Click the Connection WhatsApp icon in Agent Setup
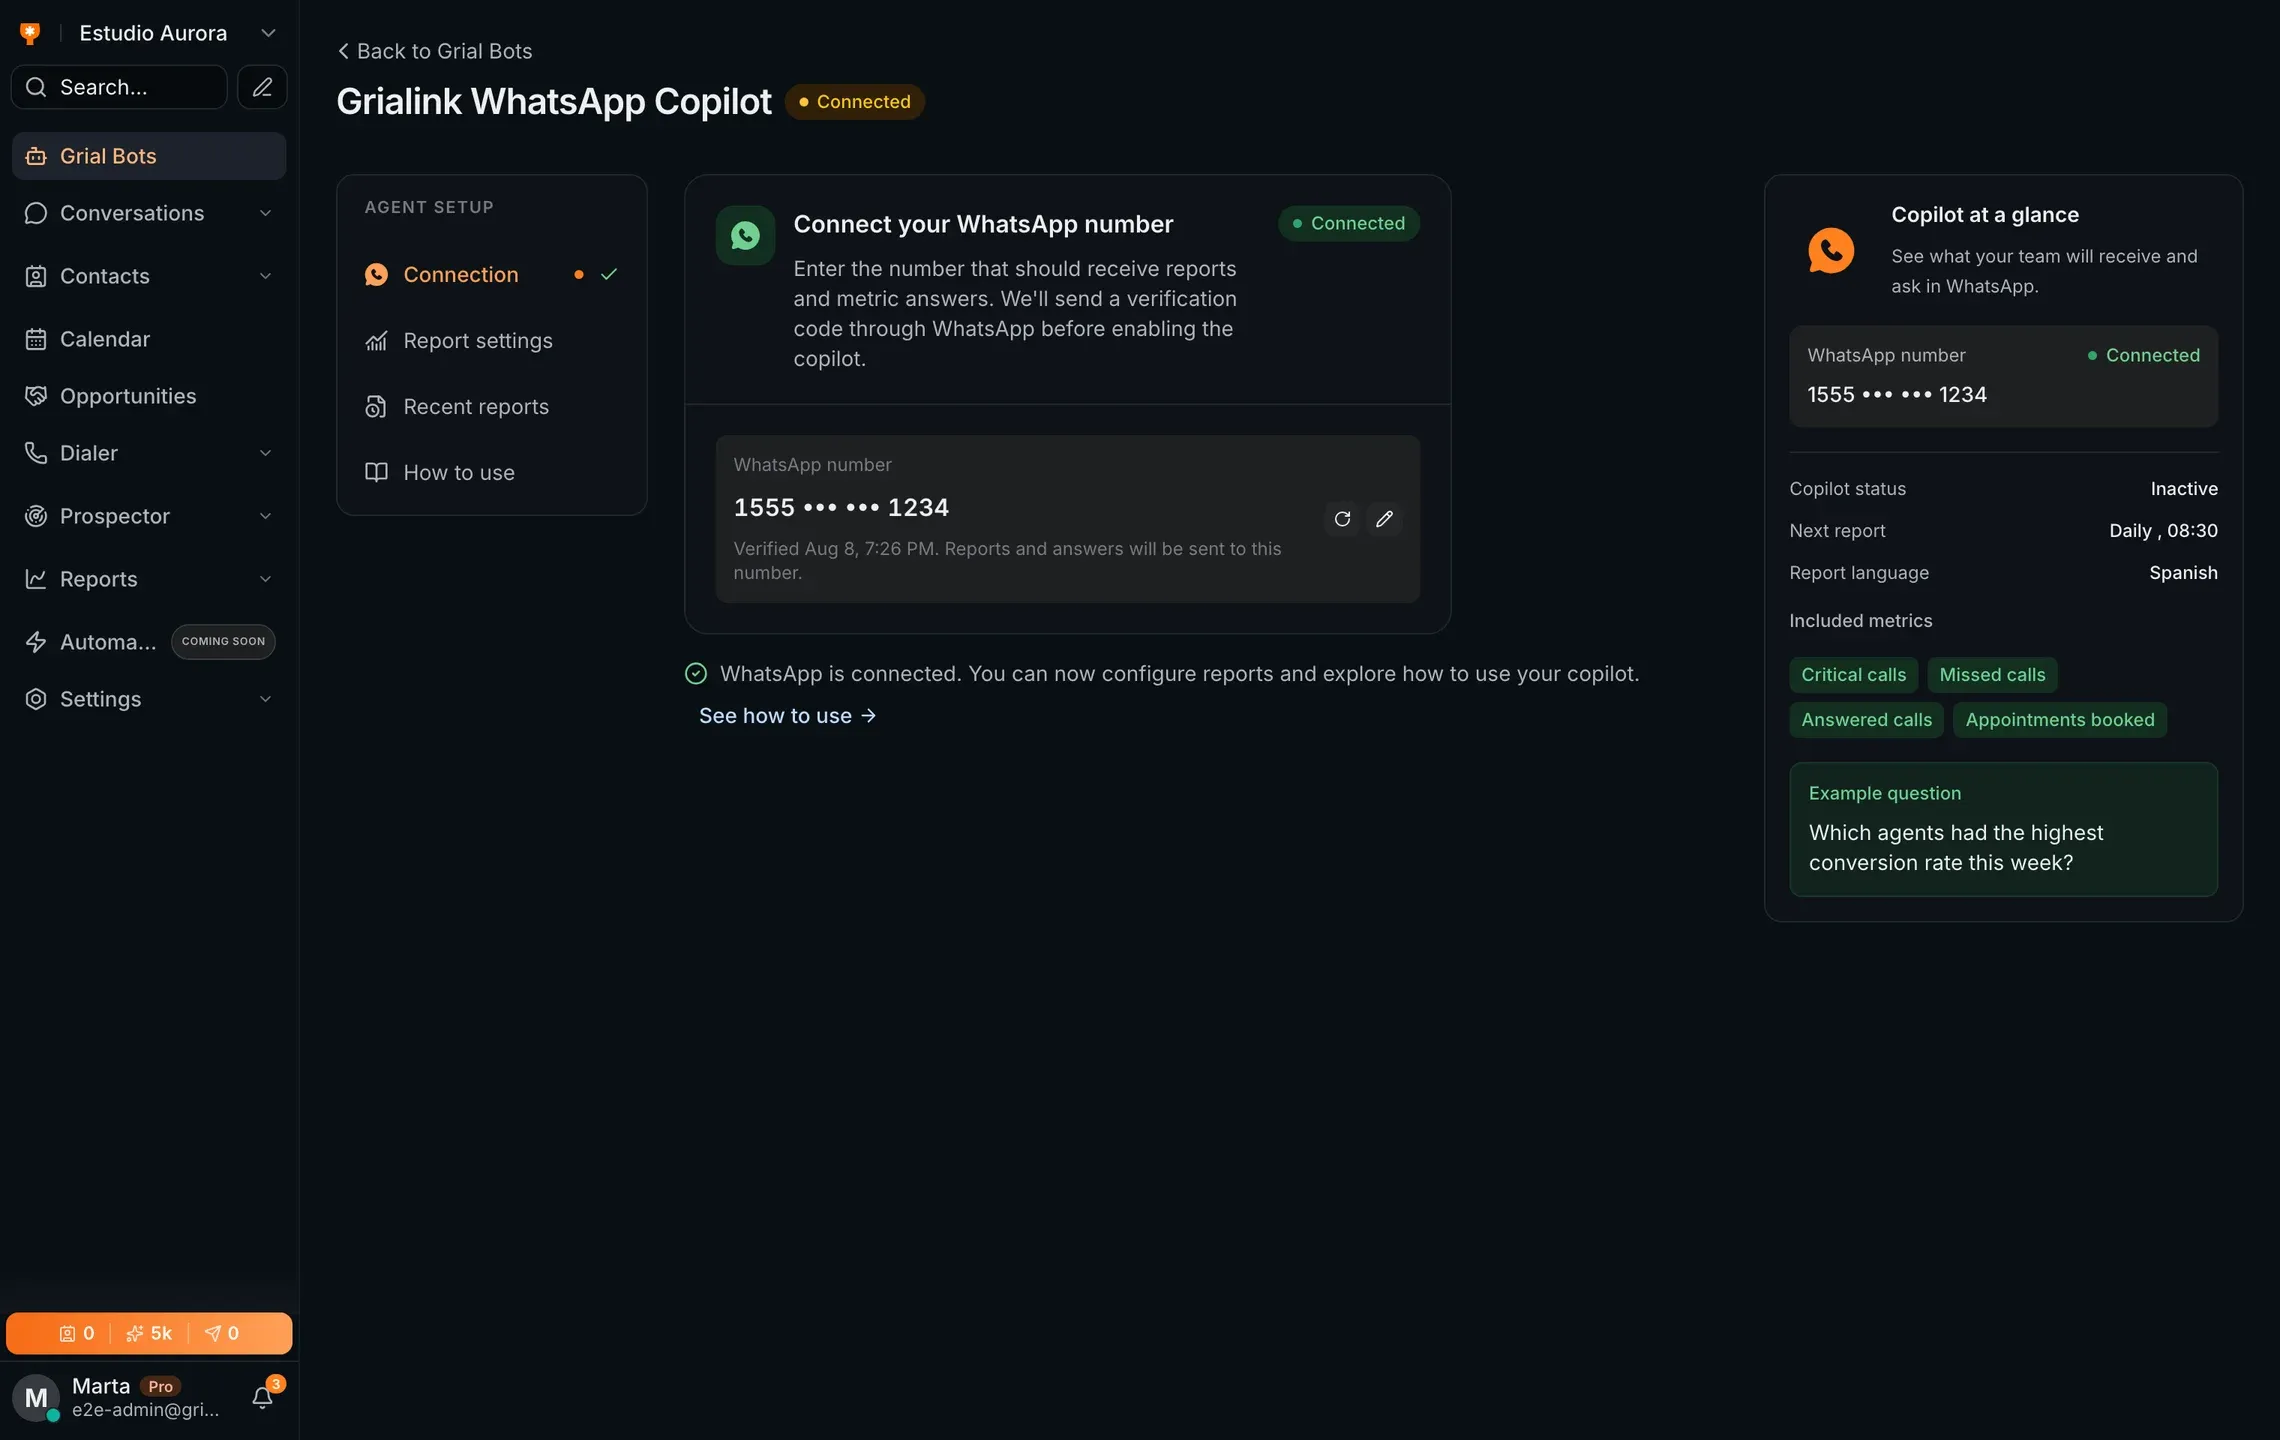This screenshot has width=2280, height=1440. [x=376, y=274]
